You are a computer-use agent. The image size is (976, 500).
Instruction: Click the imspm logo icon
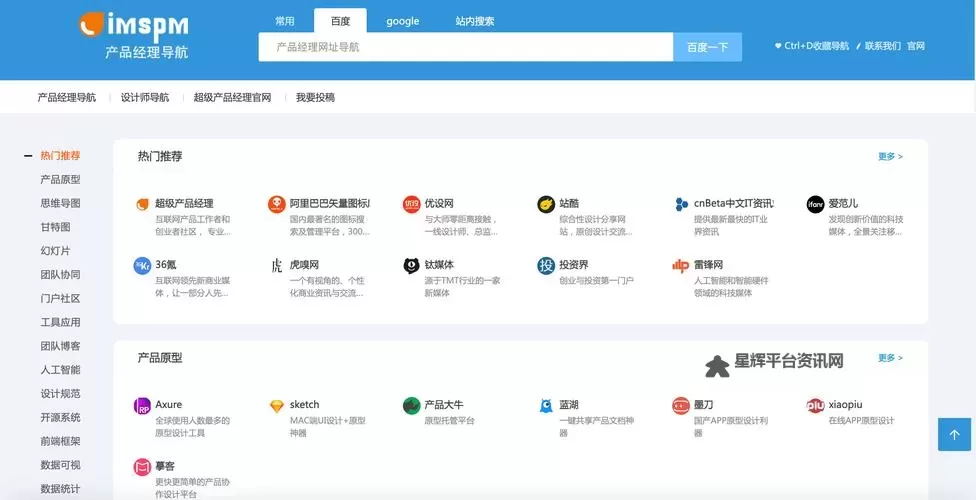[91, 24]
